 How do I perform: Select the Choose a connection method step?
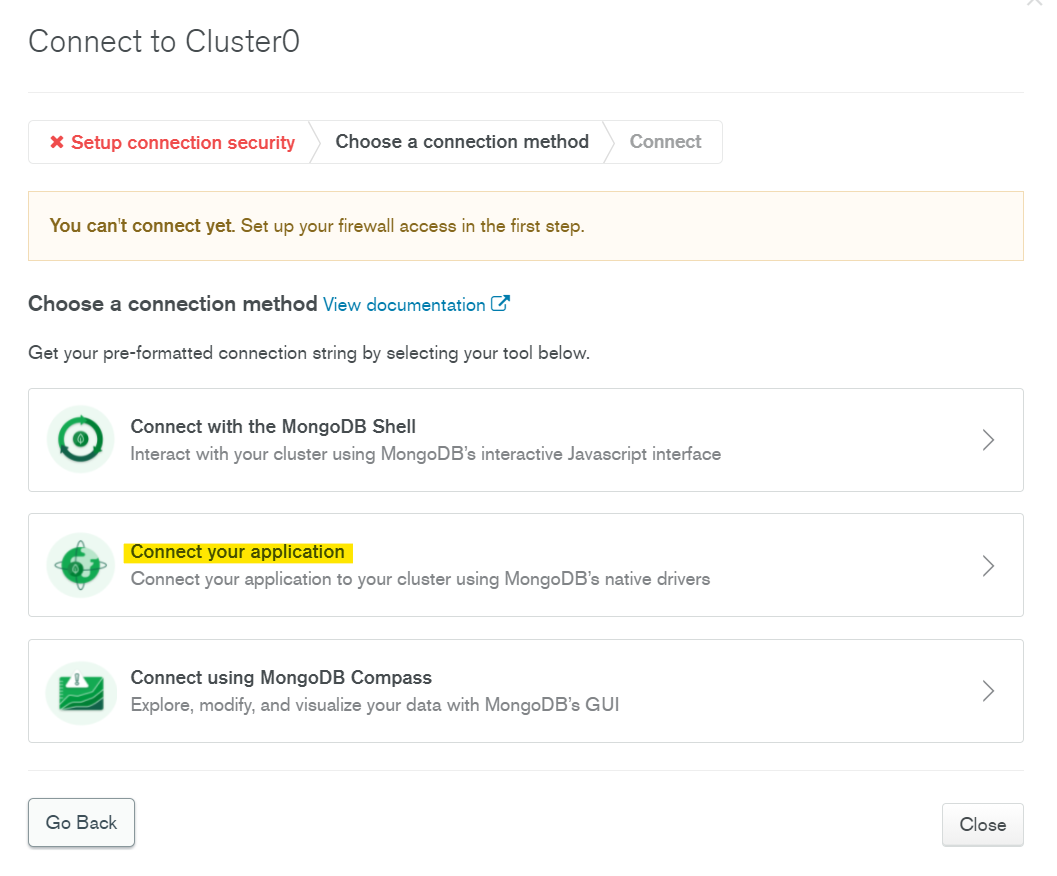462,142
